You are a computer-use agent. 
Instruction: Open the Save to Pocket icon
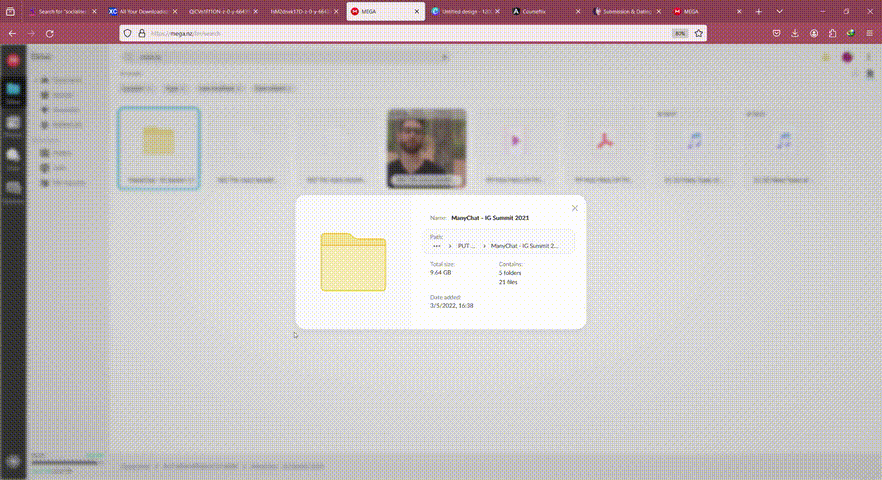(776, 34)
